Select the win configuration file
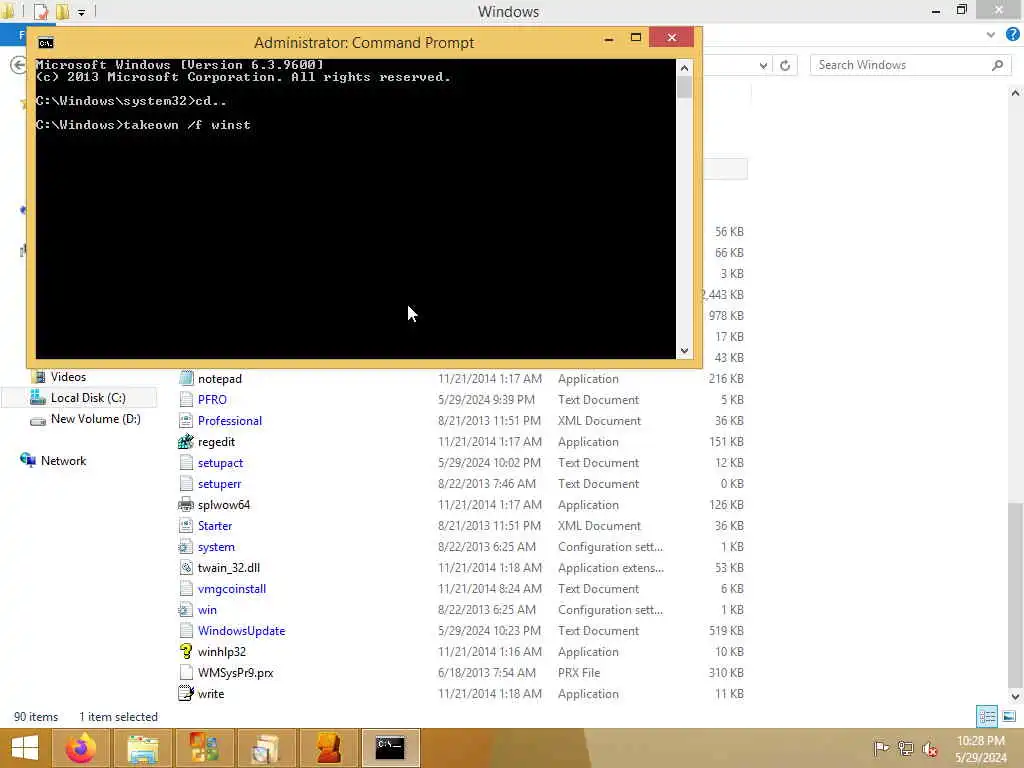This screenshot has height=768, width=1024. tap(207, 610)
